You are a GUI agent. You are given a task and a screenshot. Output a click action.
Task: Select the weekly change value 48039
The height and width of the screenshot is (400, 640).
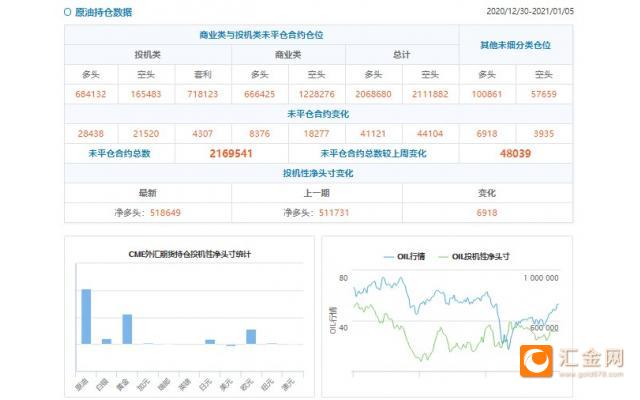coord(516,153)
